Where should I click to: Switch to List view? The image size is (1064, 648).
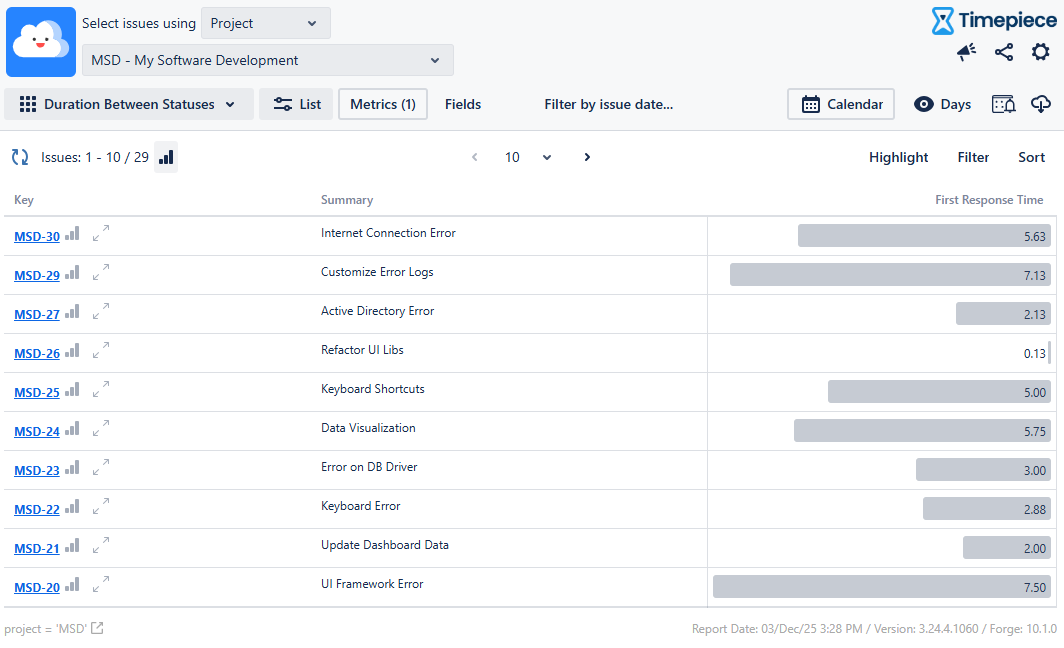click(x=297, y=104)
